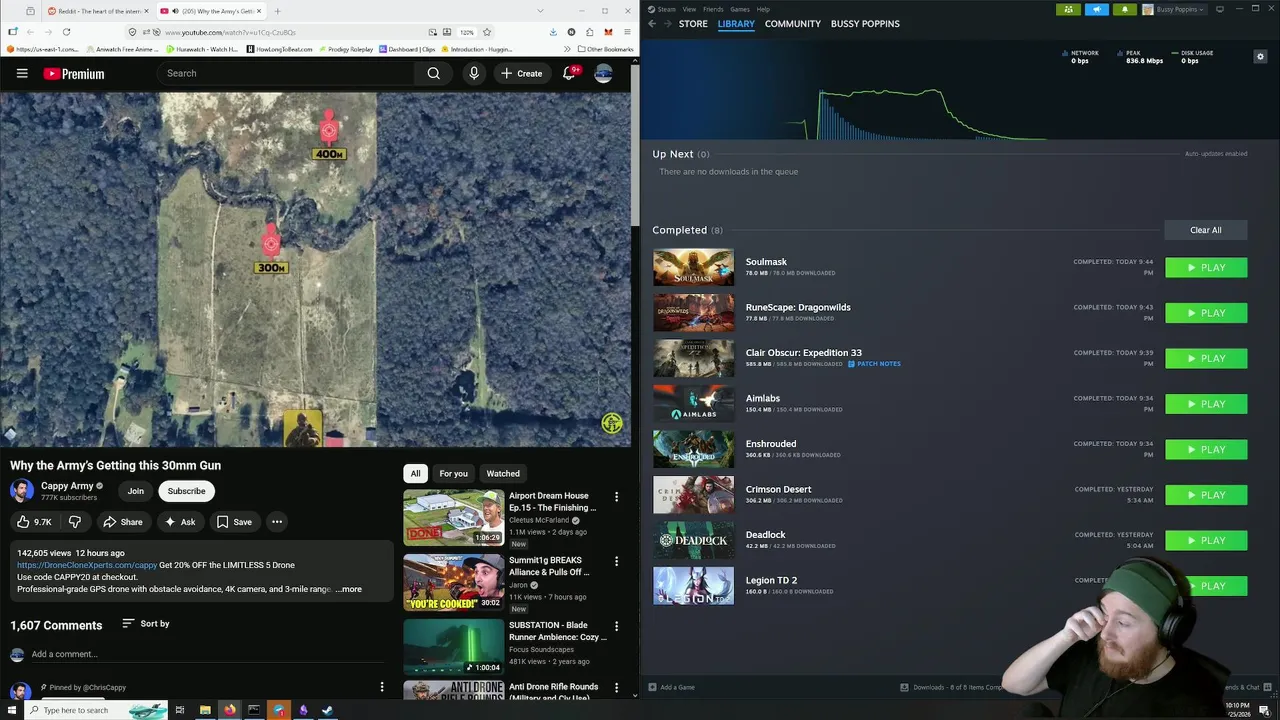Click the YouTube search magnifier button
The width and height of the screenshot is (1280, 720).
tap(433, 73)
